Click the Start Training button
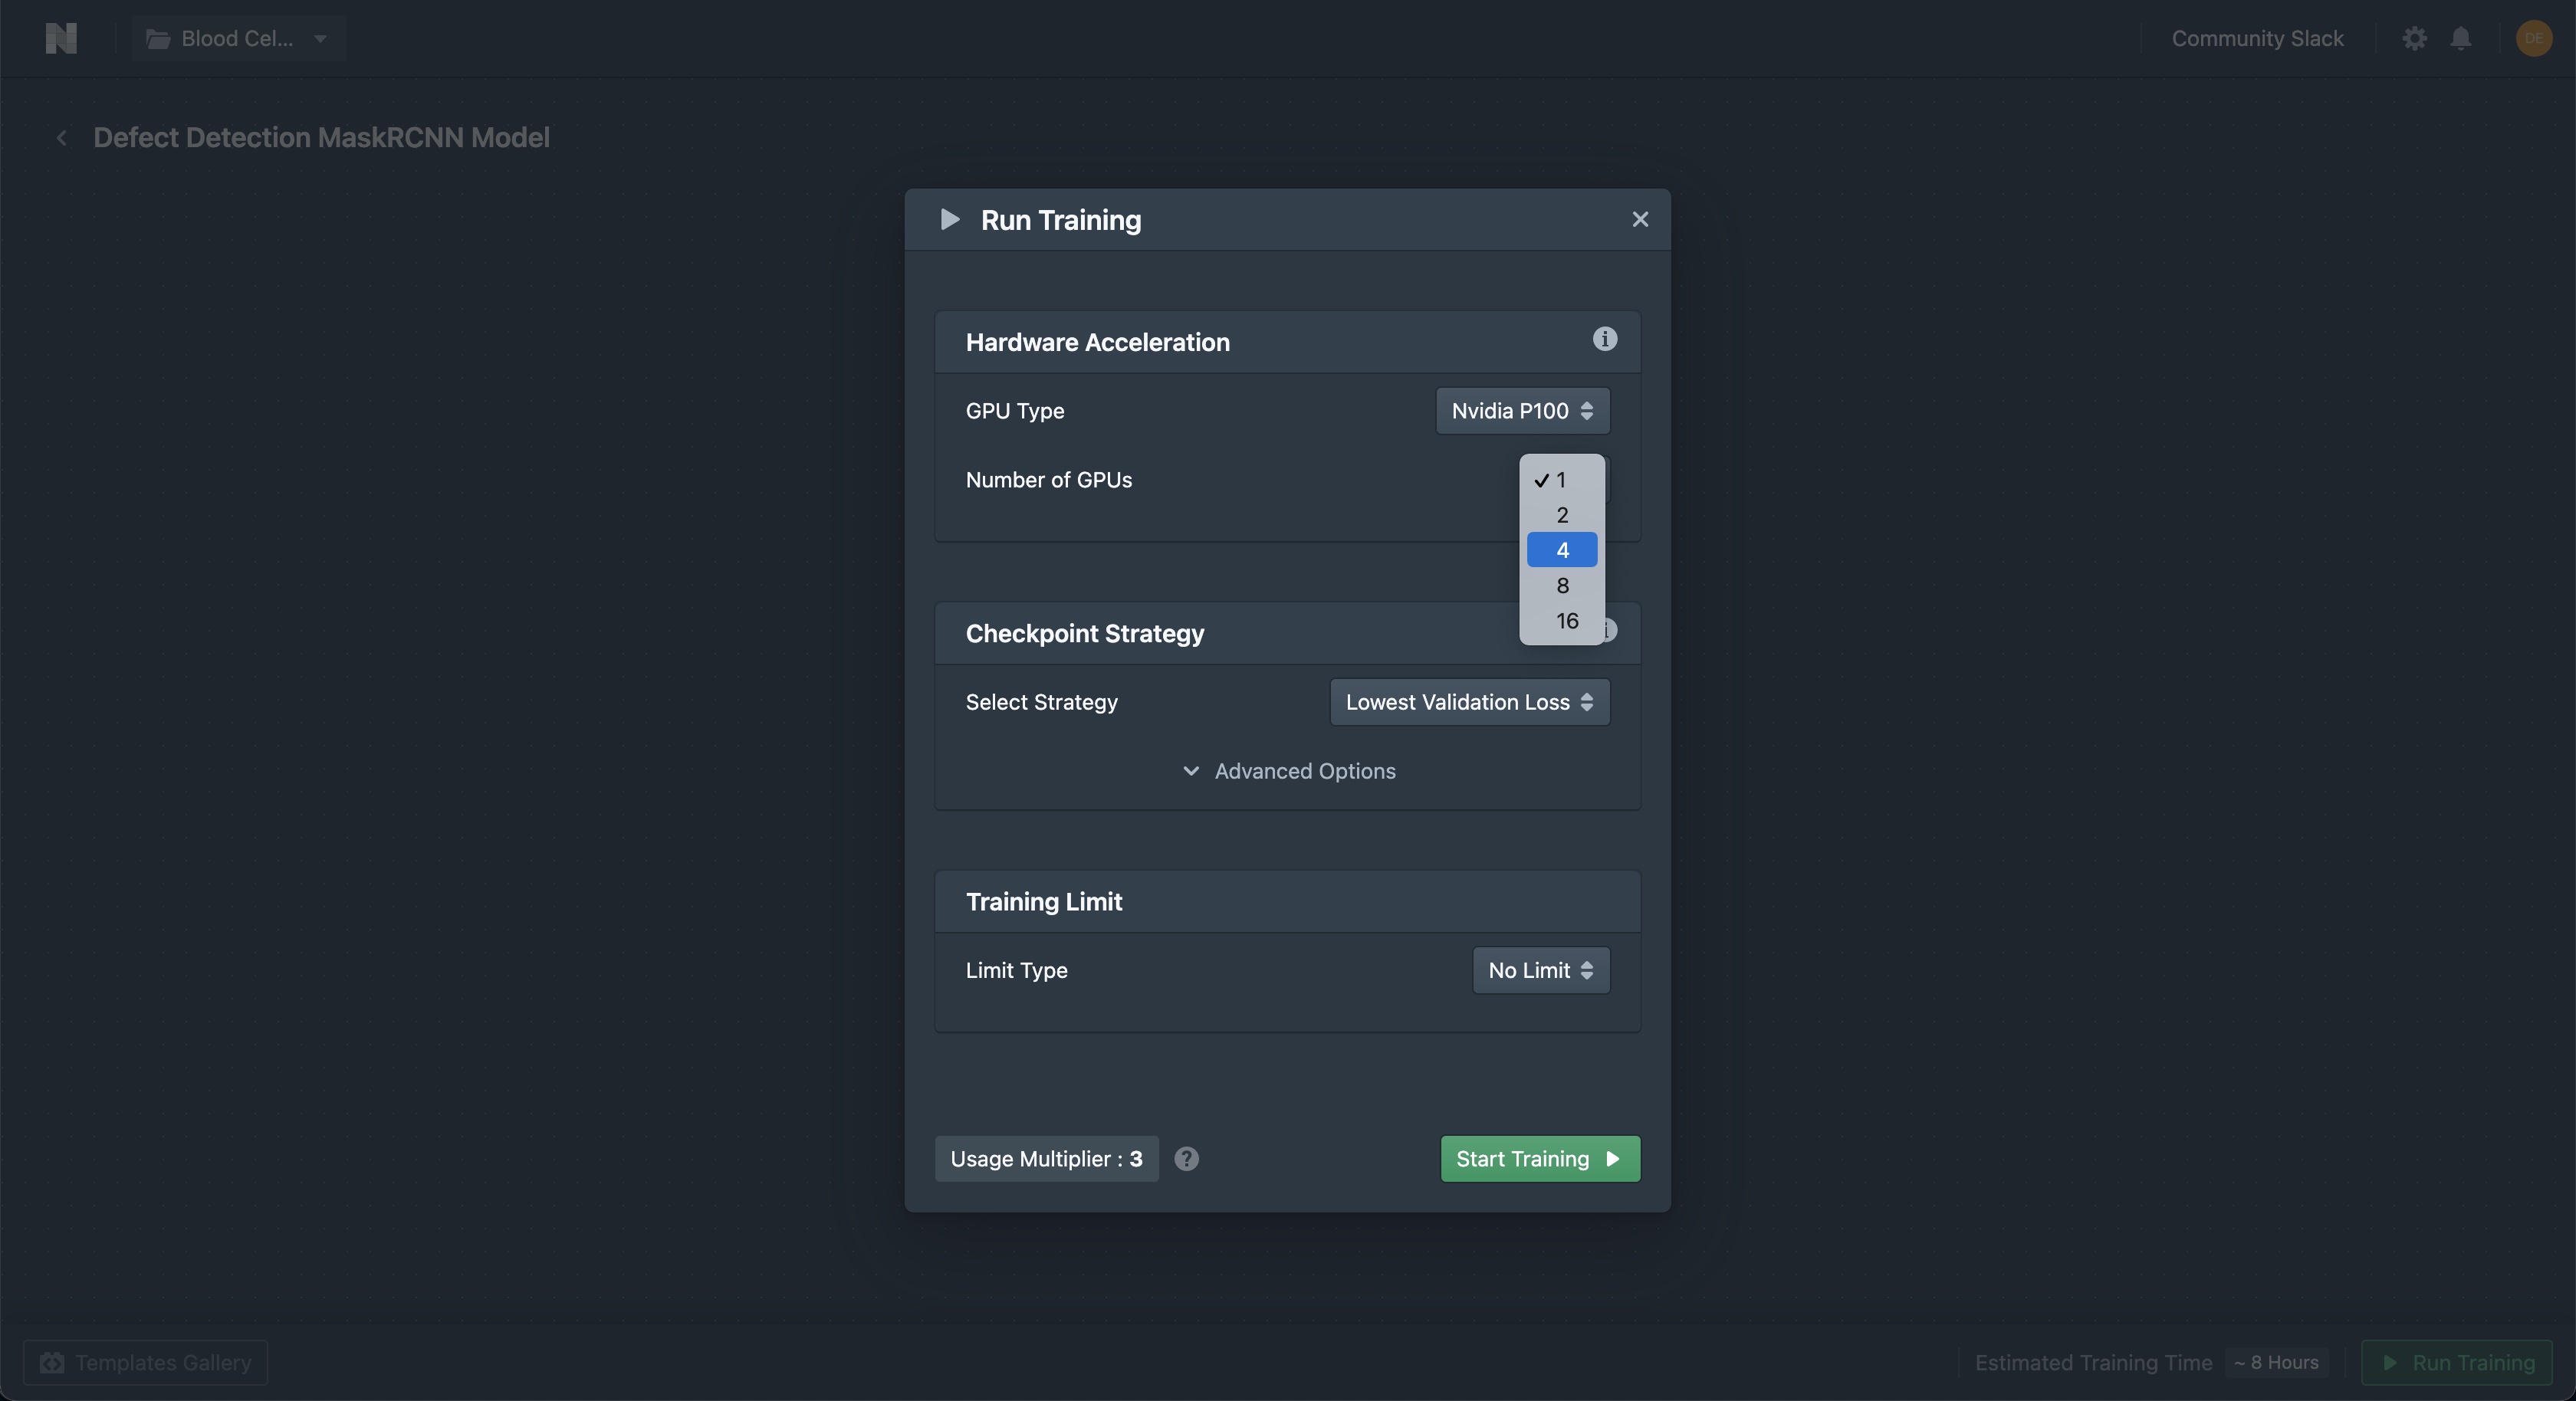The image size is (2576, 1401). click(x=1540, y=1159)
